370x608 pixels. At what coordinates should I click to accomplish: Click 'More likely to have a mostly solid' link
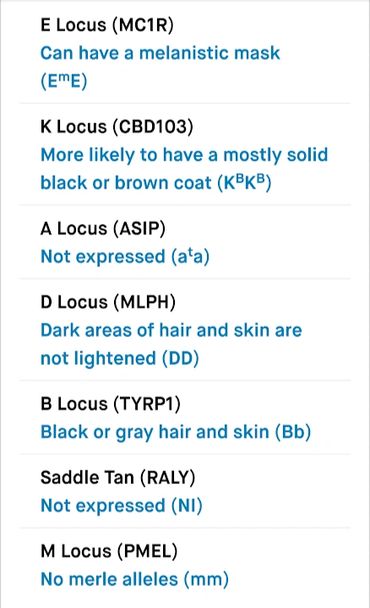(x=184, y=155)
